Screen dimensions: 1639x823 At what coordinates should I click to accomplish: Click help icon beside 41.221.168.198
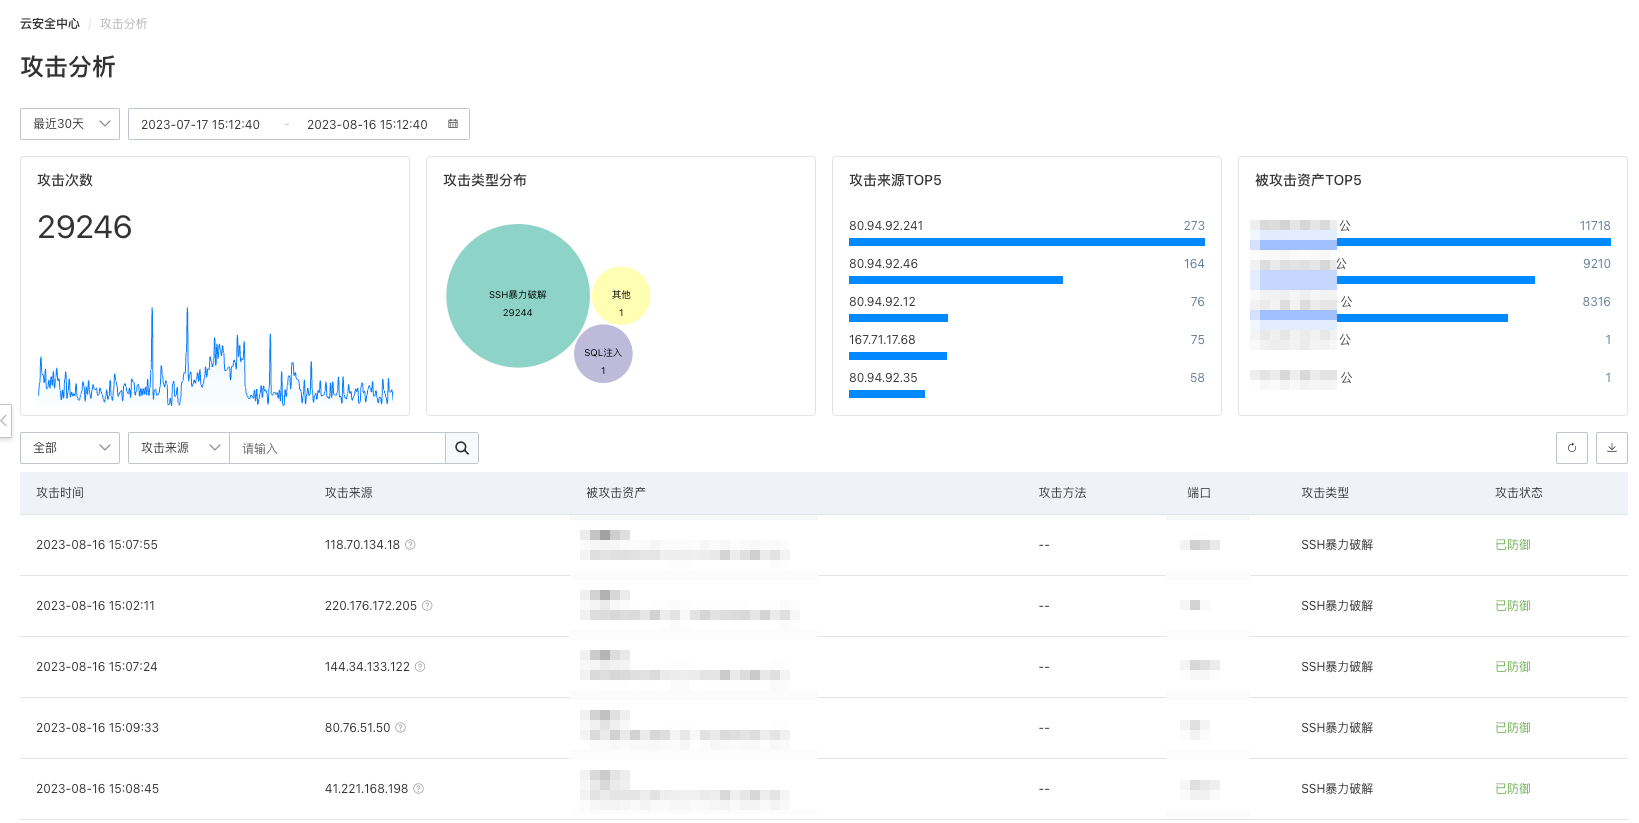(419, 789)
